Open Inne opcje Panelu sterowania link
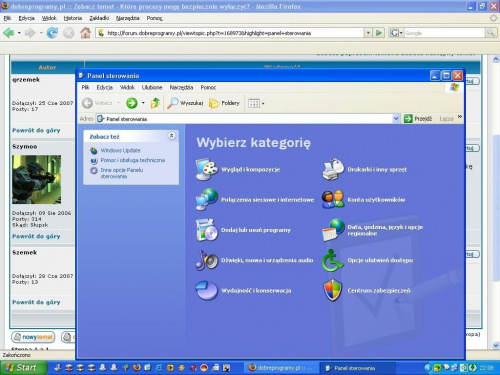This screenshot has width=500, height=375. [x=122, y=173]
